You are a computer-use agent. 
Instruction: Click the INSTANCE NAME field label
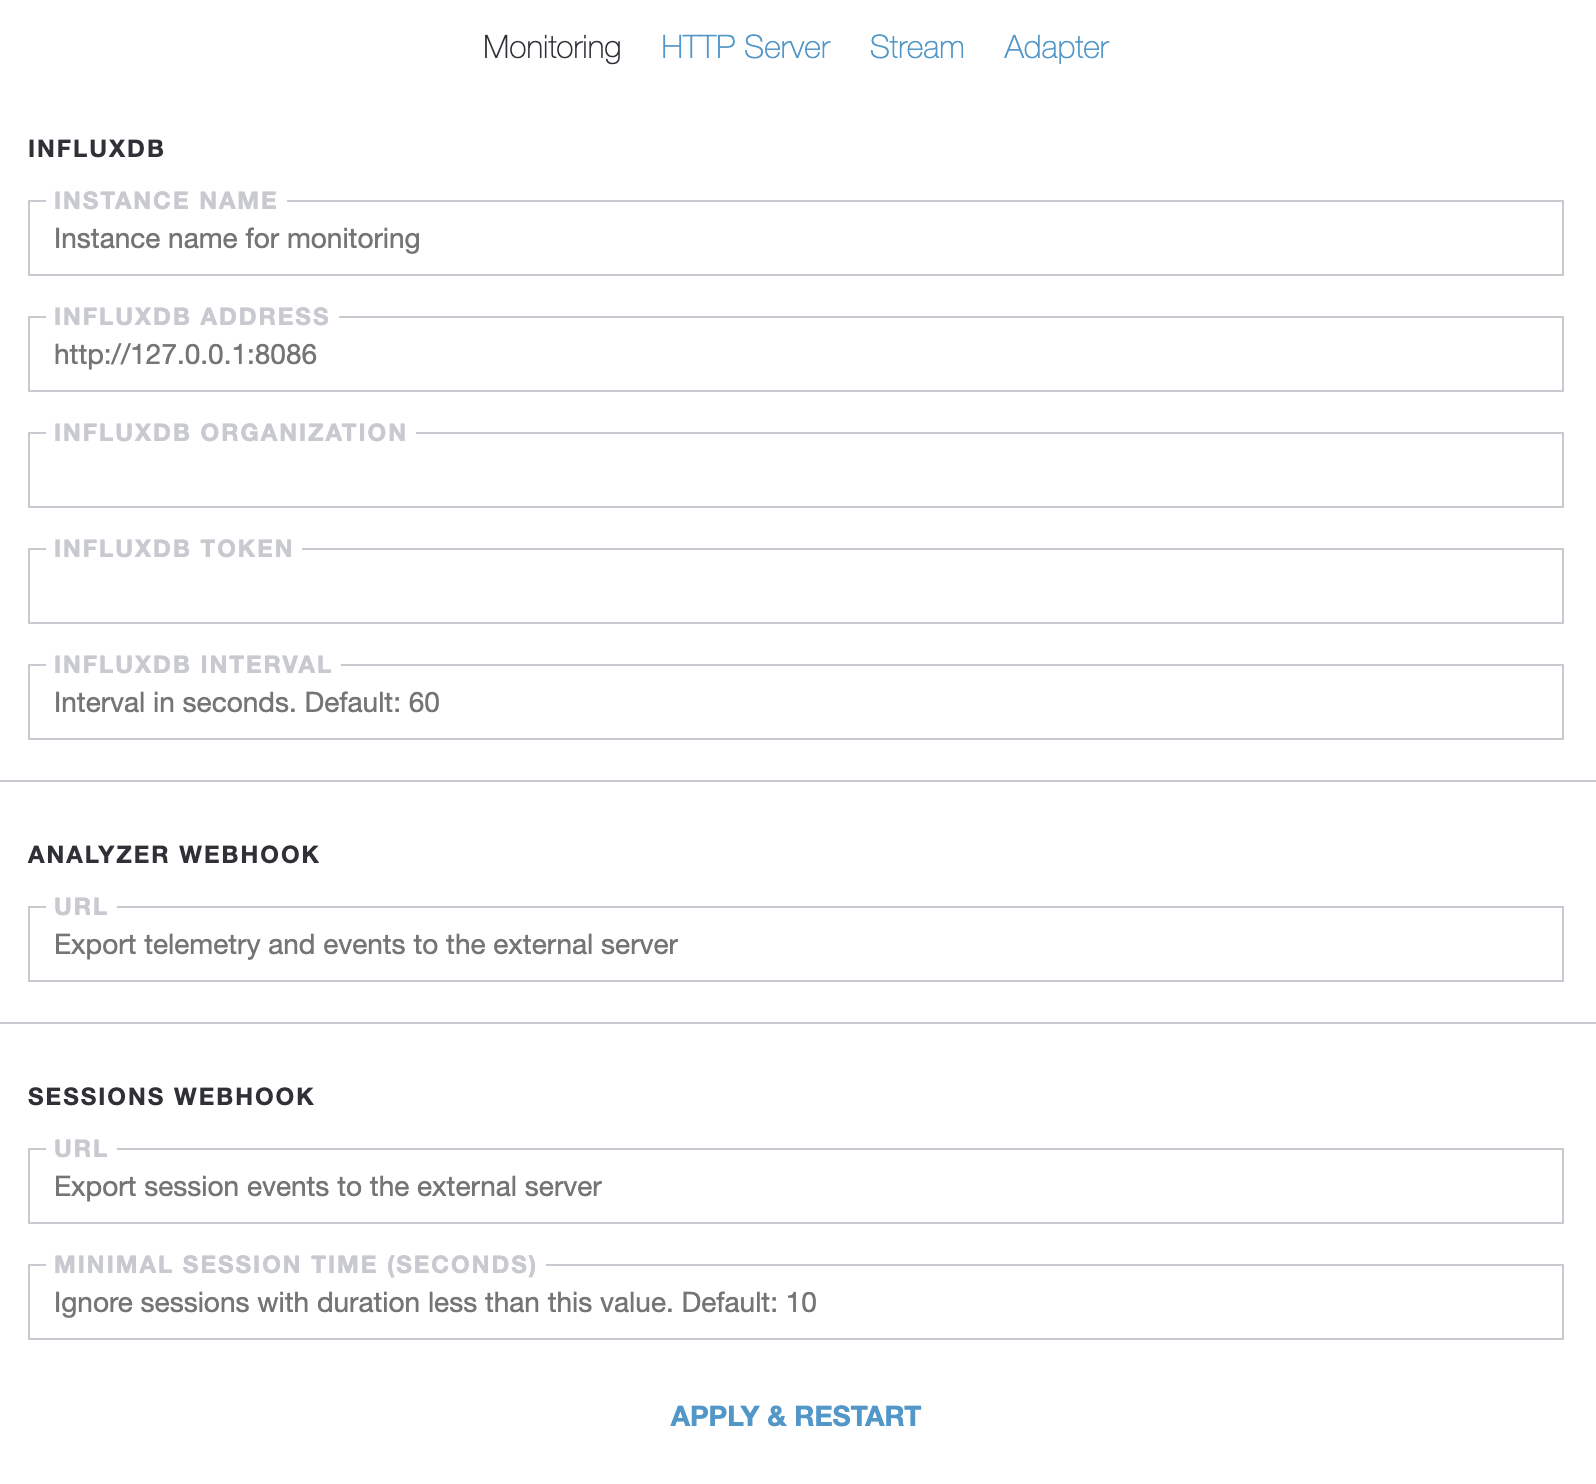coord(165,201)
